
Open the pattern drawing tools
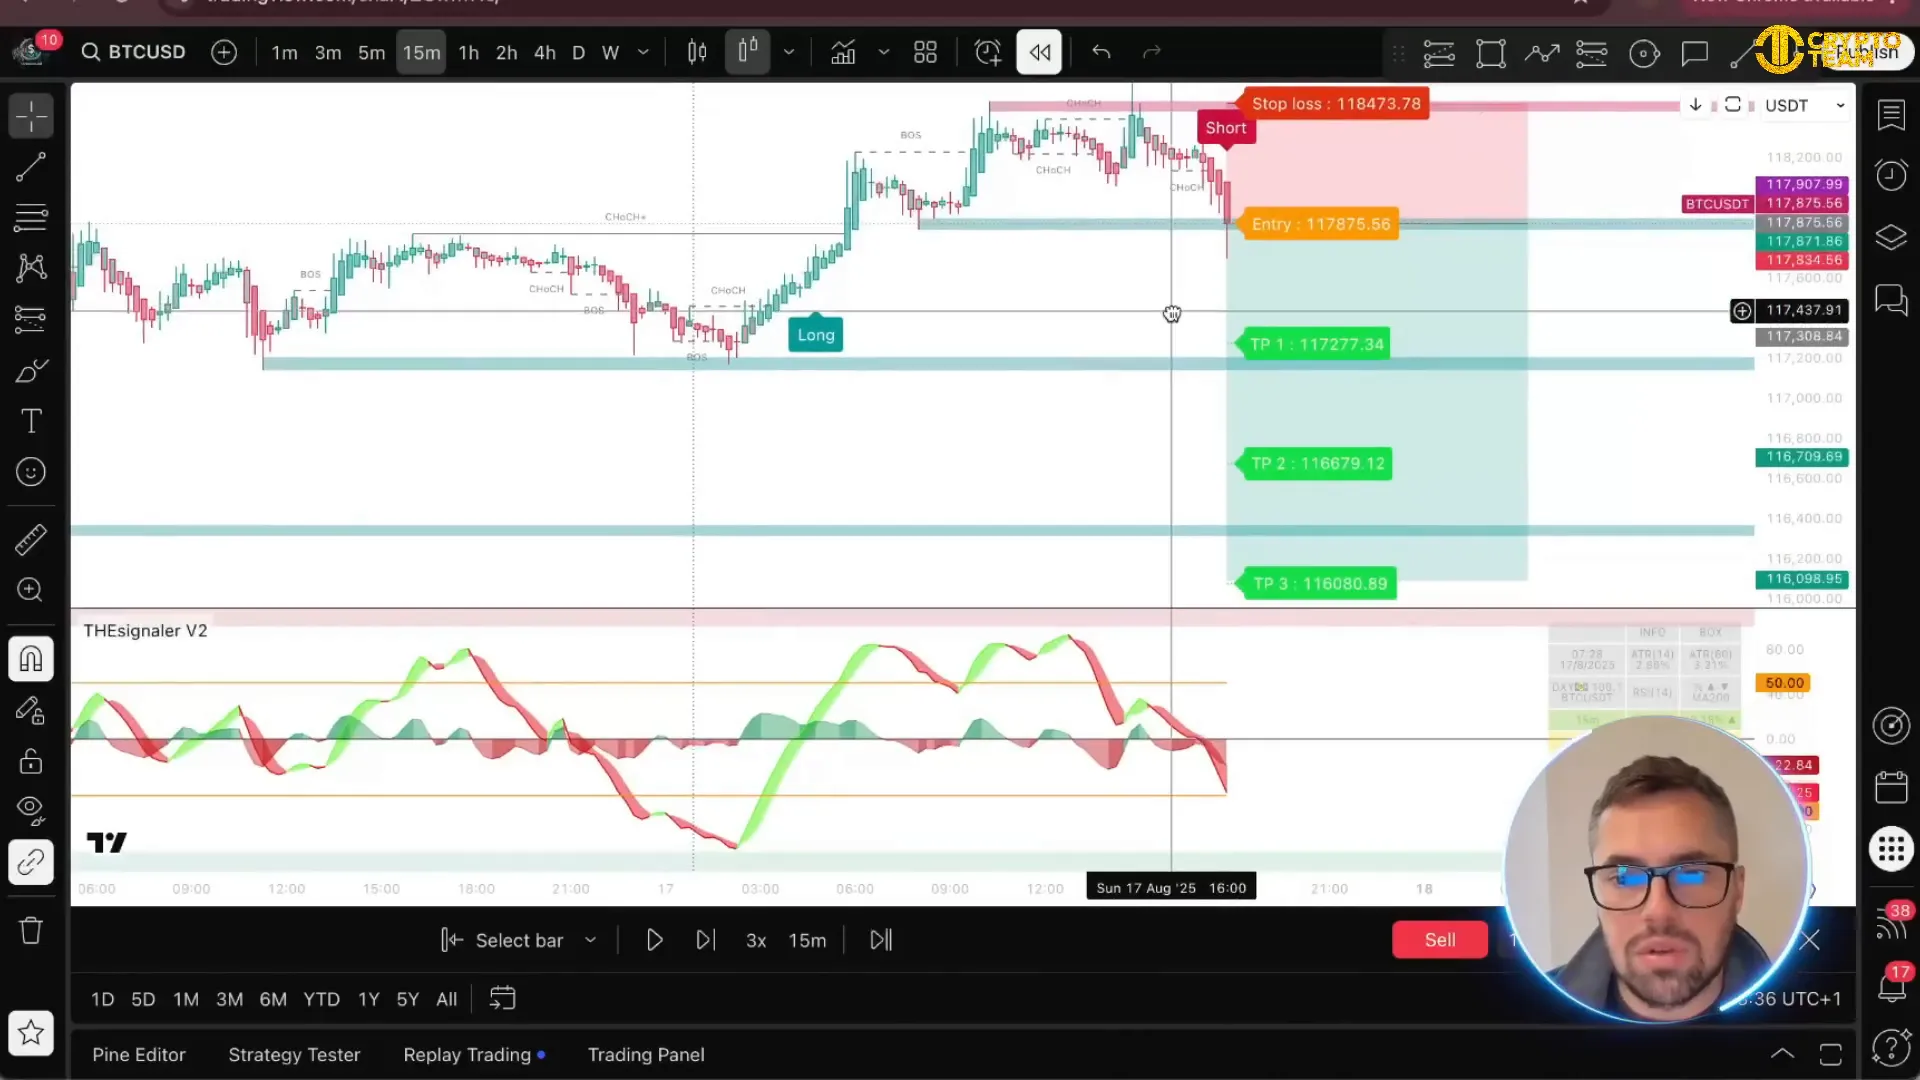point(31,267)
